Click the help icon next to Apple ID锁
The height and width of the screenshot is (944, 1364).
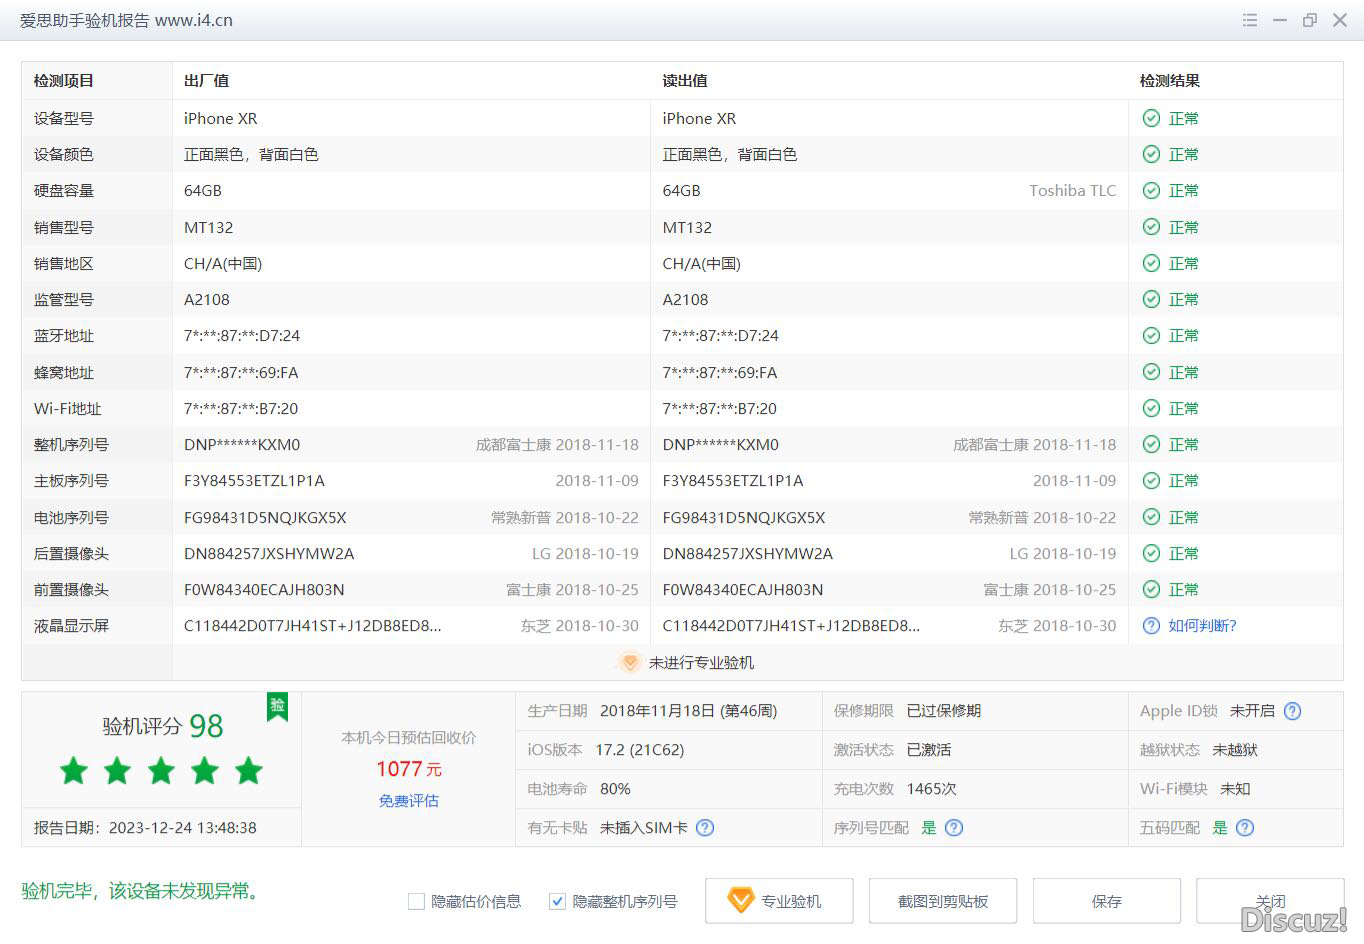1292,711
